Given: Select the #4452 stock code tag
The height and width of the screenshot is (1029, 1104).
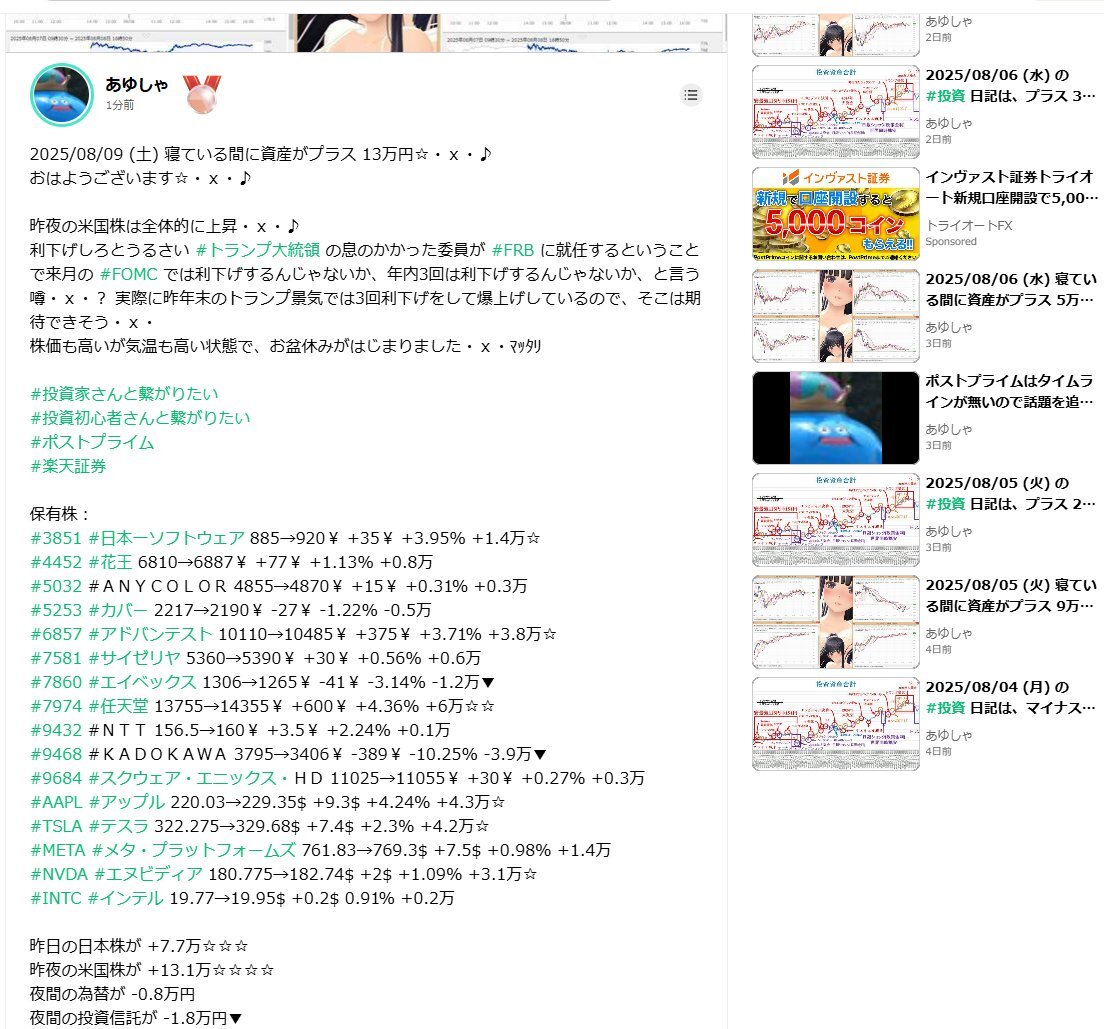Looking at the screenshot, I should [56, 562].
